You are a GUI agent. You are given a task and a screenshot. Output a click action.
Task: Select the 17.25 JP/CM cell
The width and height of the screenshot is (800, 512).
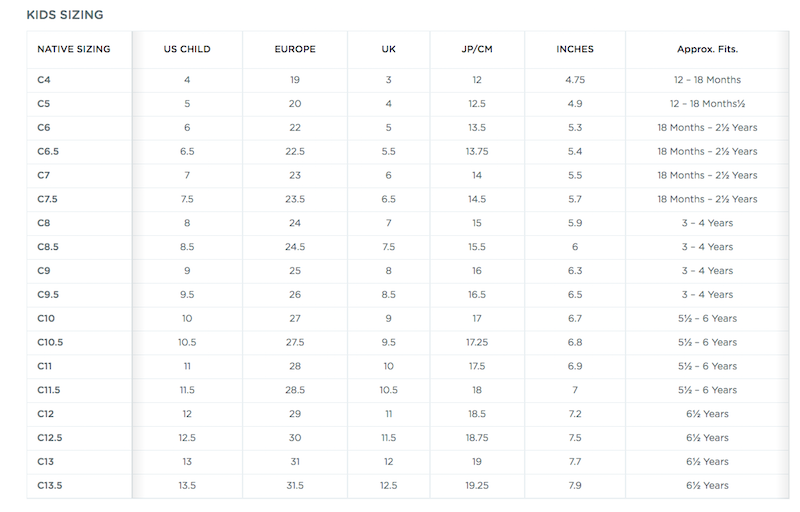[x=477, y=342]
